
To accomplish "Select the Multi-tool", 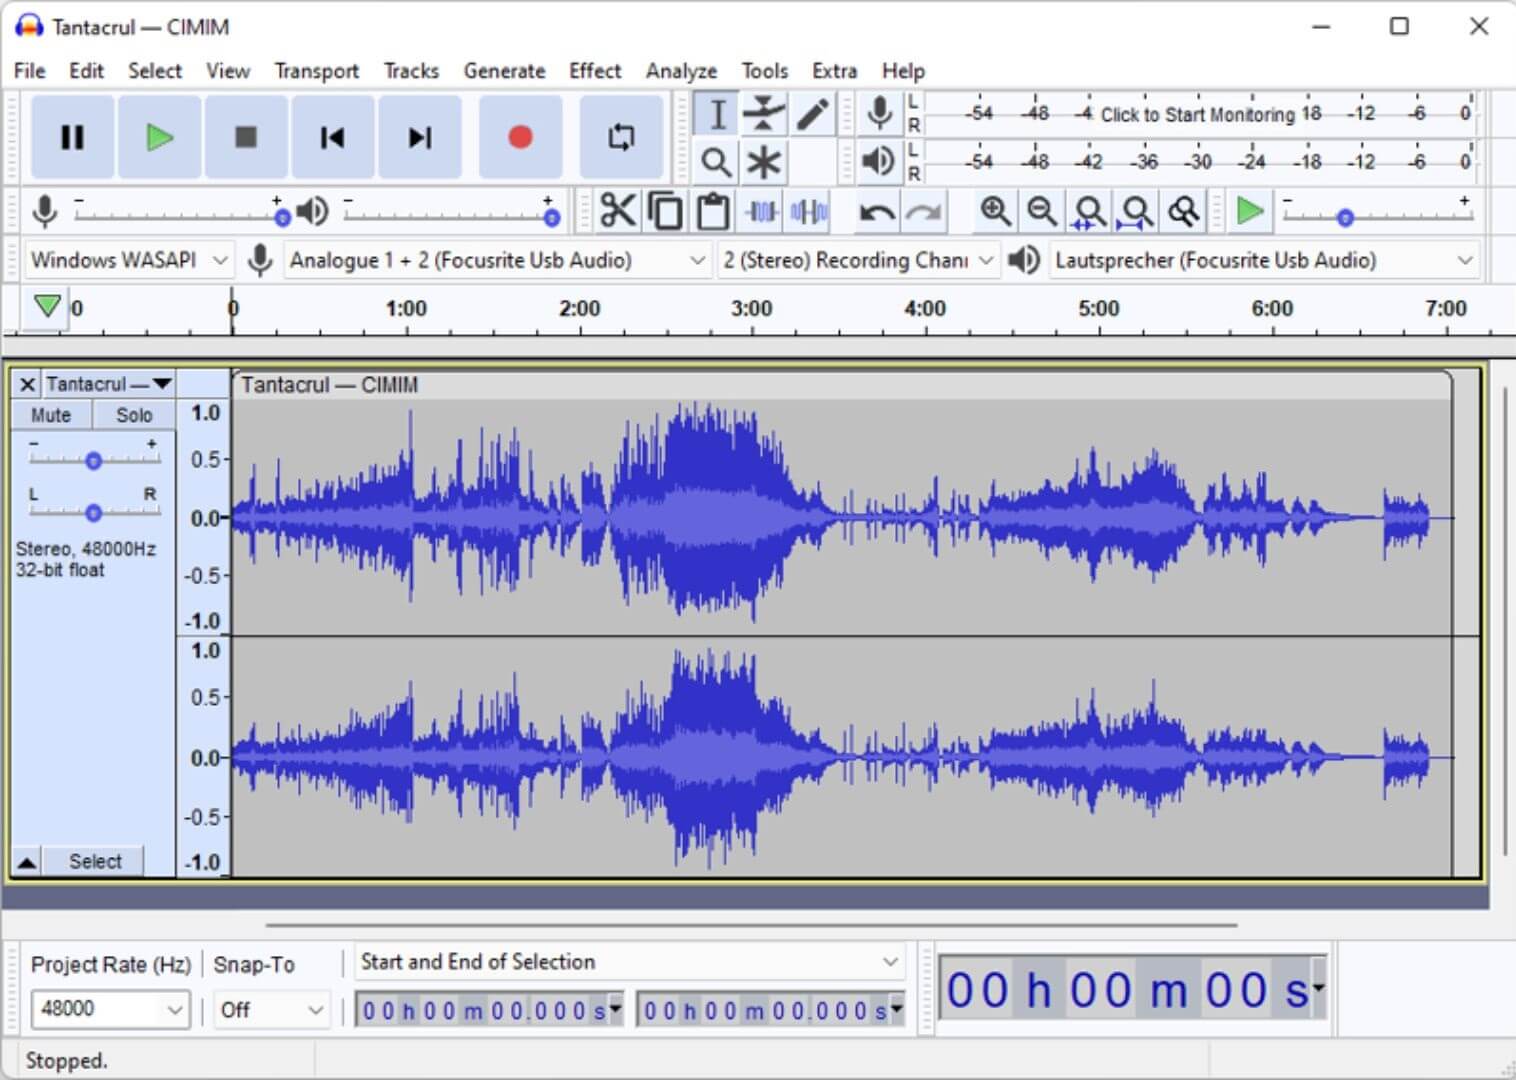I will click(x=764, y=161).
